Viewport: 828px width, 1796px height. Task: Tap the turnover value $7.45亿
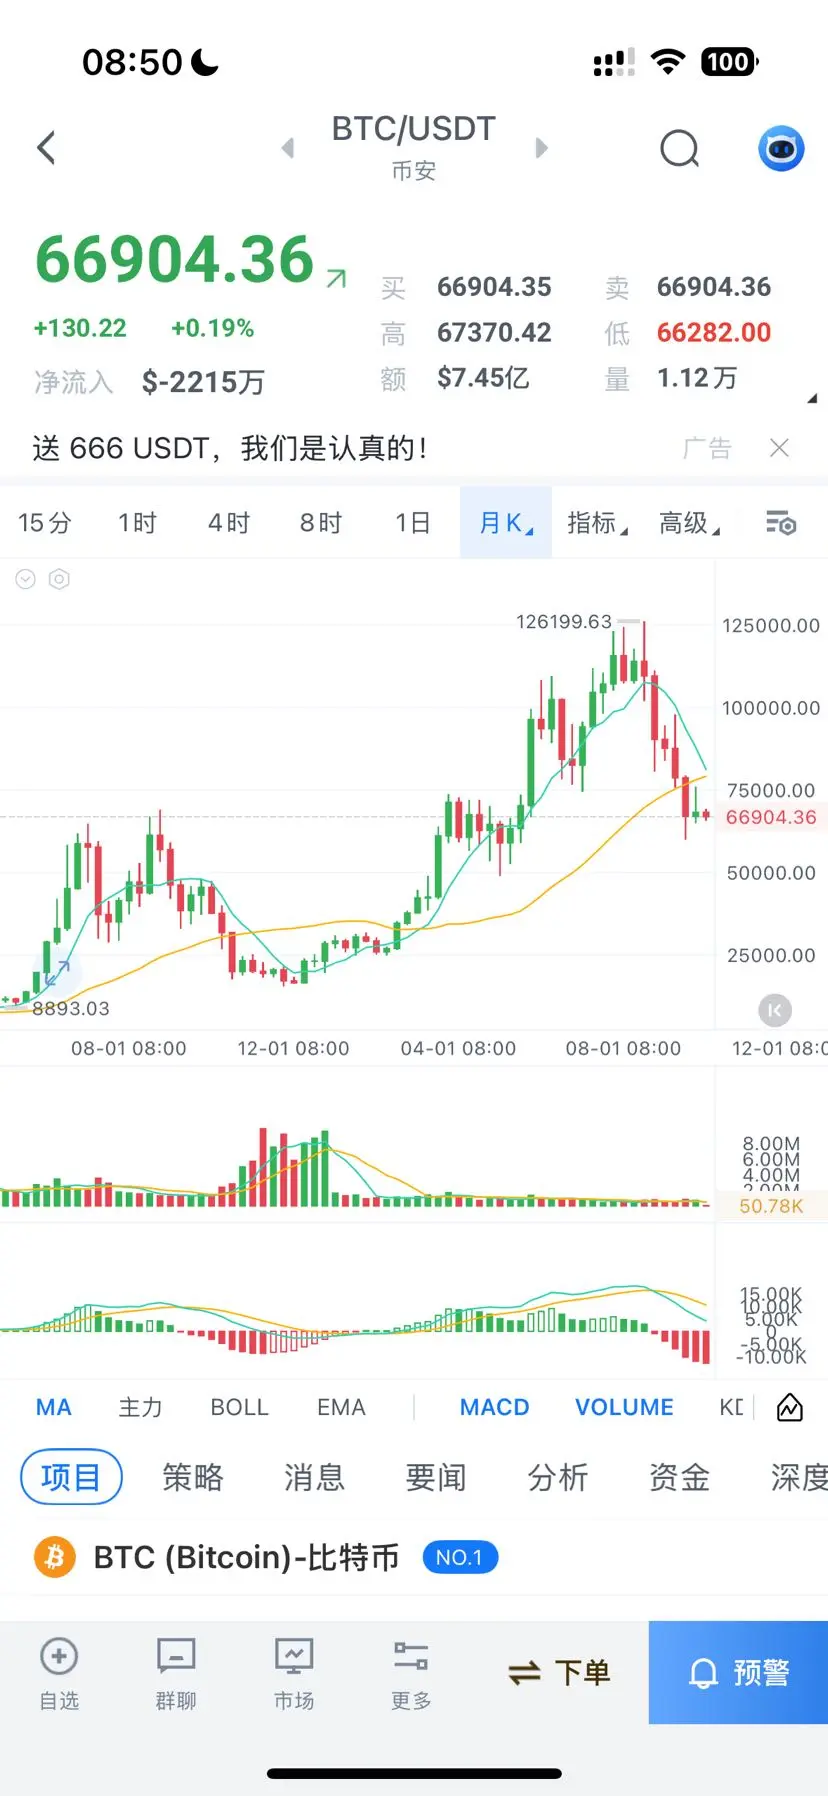tap(483, 378)
